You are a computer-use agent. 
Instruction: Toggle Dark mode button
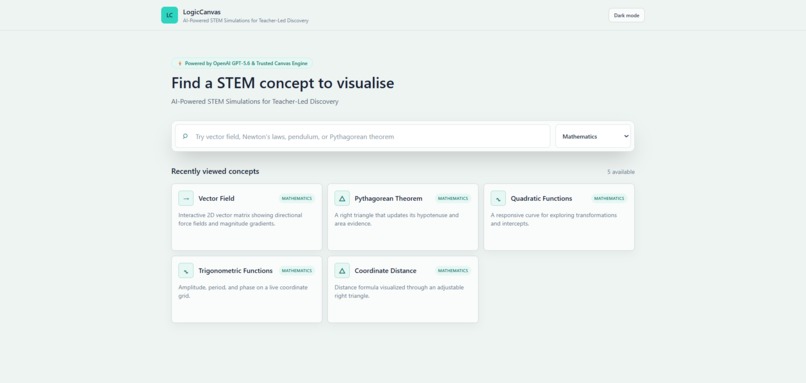pos(626,15)
